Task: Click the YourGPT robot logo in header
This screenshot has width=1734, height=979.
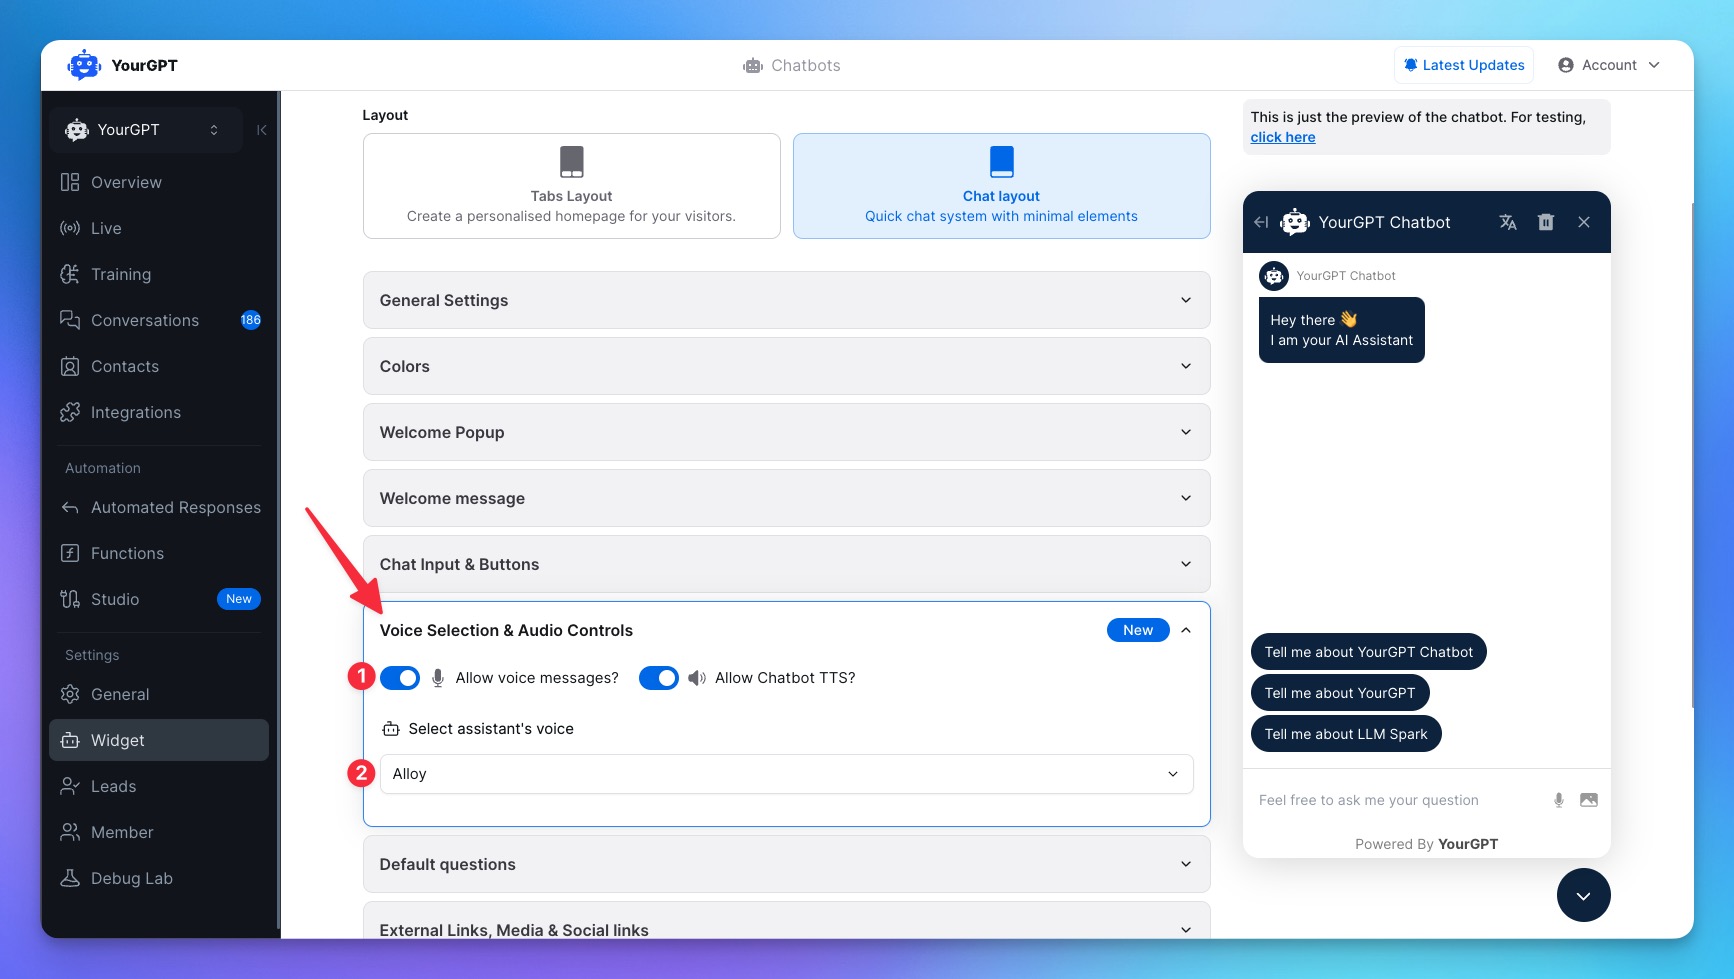Action: (84, 65)
